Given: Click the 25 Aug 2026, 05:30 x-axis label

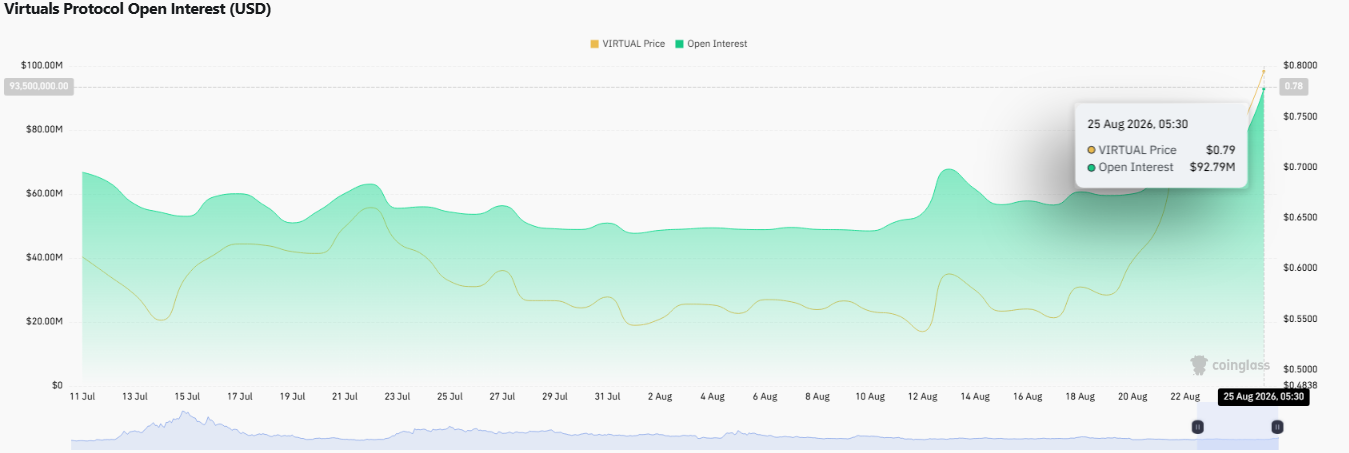Looking at the screenshot, I should [x=1264, y=397].
